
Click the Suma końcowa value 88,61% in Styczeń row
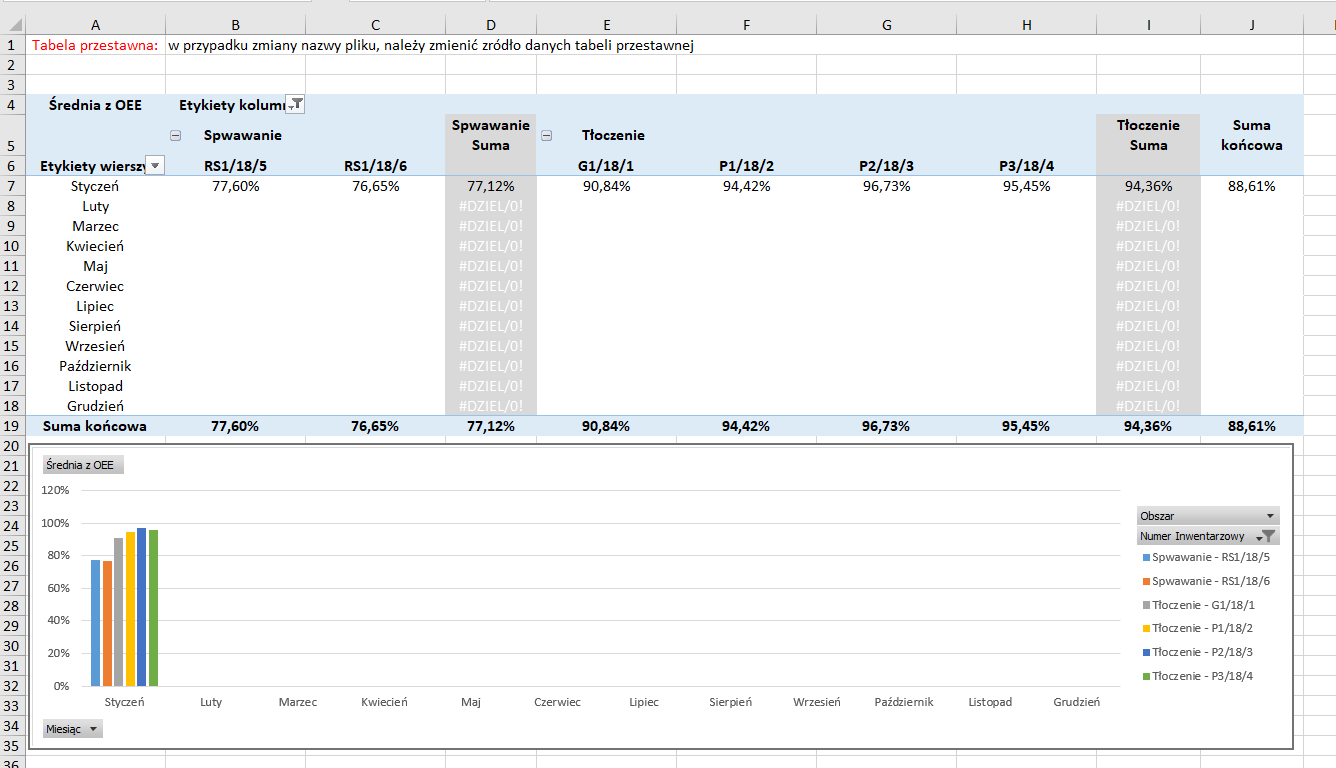[x=1251, y=186]
